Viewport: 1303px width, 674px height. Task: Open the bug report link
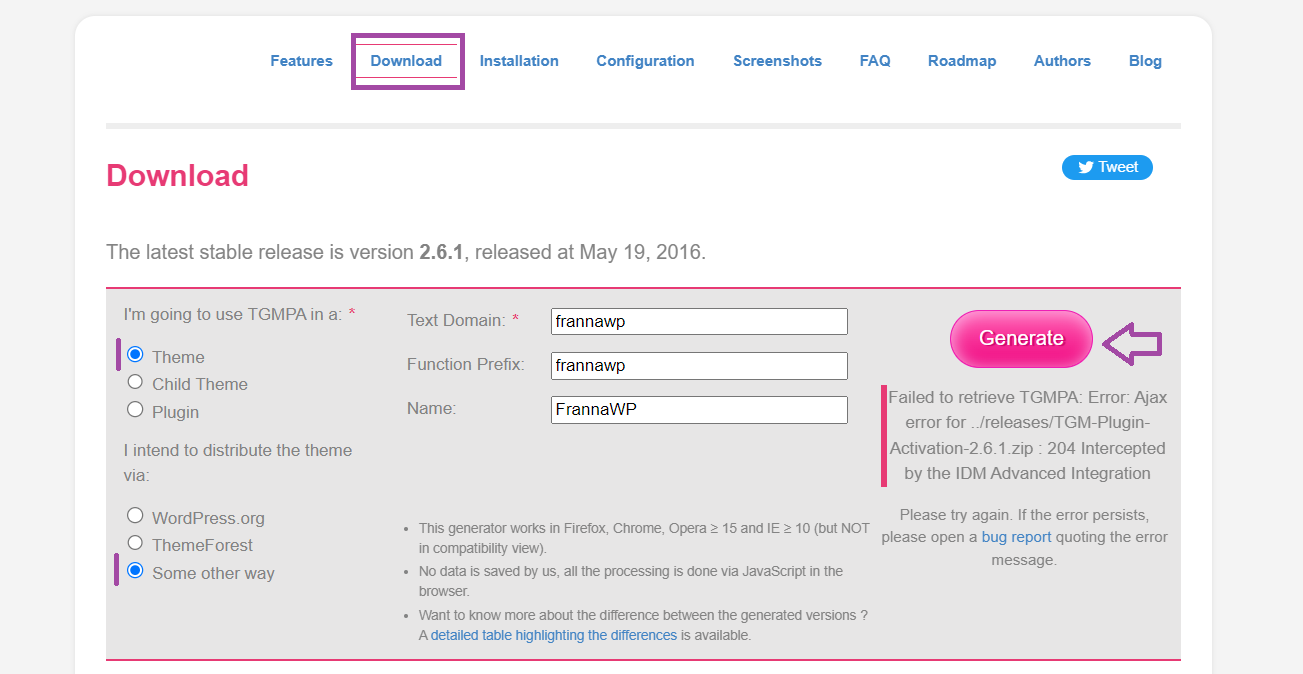[1016, 537]
